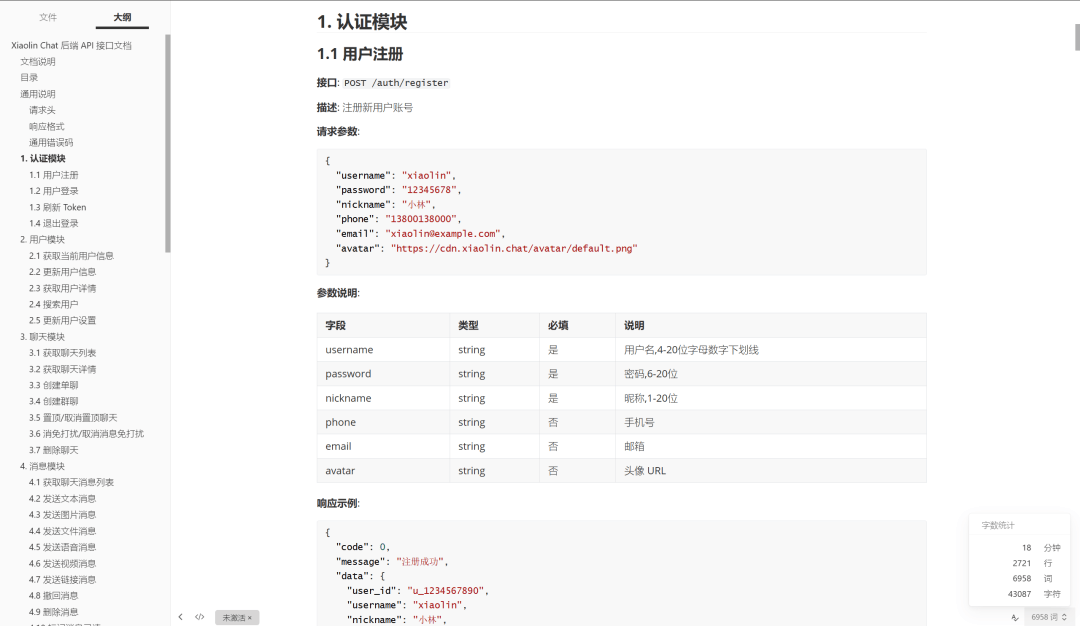Image resolution: width=1080 pixels, height=626 pixels.
Task: Open 1.3 刷新 Token outline item
Action: coord(57,207)
